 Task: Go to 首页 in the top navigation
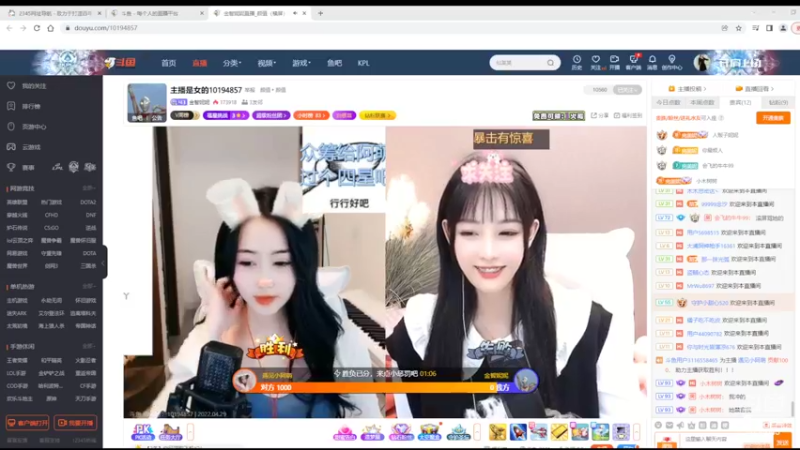[x=168, y=63]
